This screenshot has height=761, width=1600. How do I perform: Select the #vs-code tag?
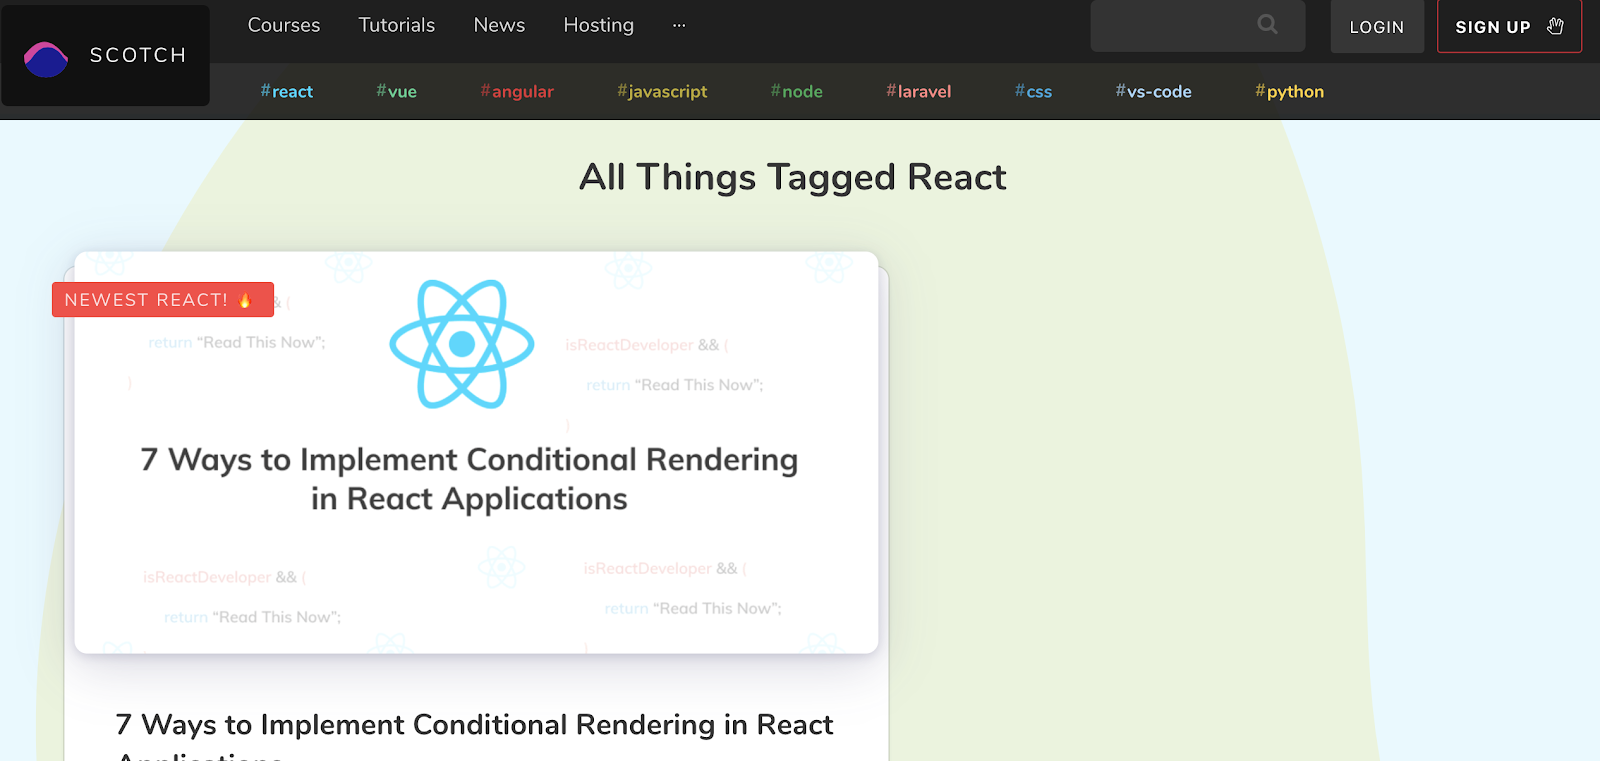click(1153, 91)
